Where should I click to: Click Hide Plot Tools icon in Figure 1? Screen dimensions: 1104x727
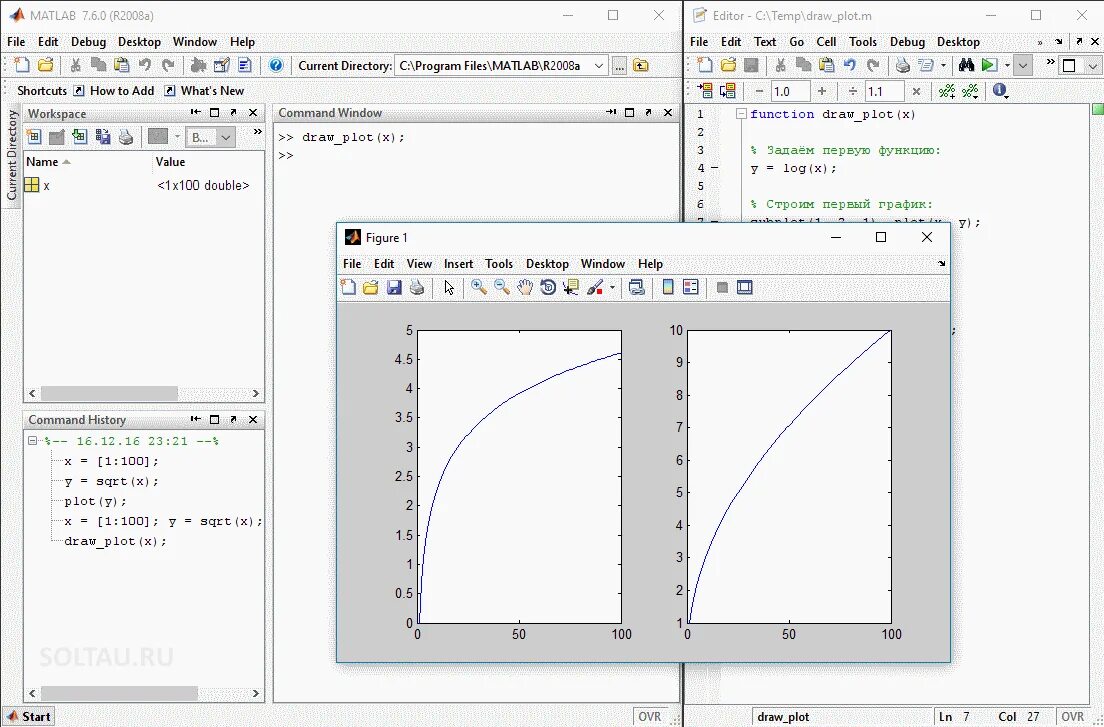[722, 287]
